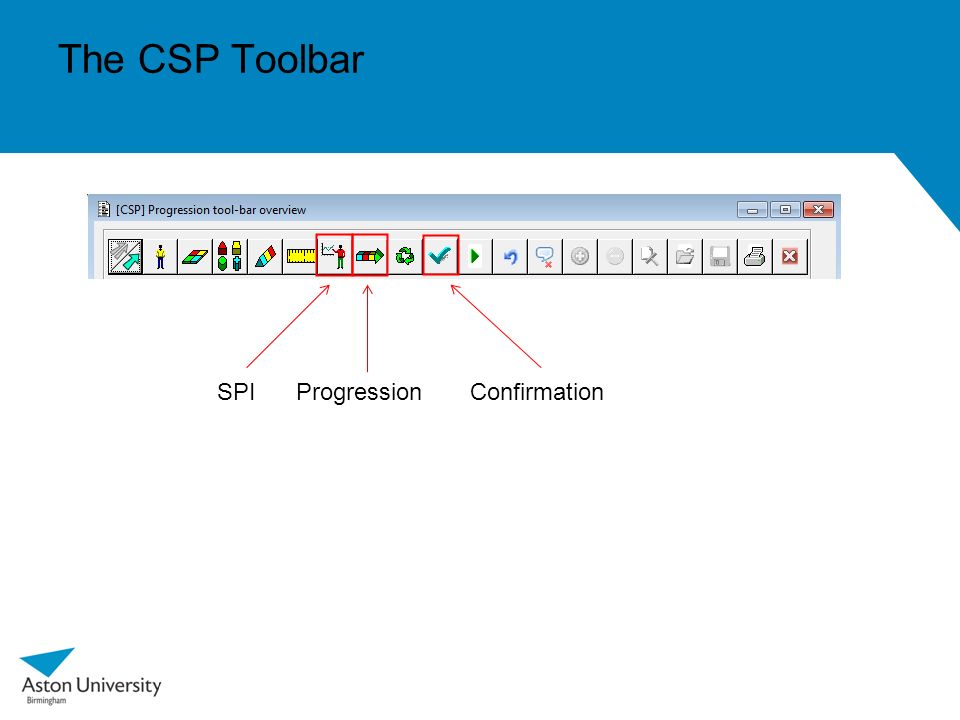Click the open folder icon
The image size is (960, 720).
(684, 256)
